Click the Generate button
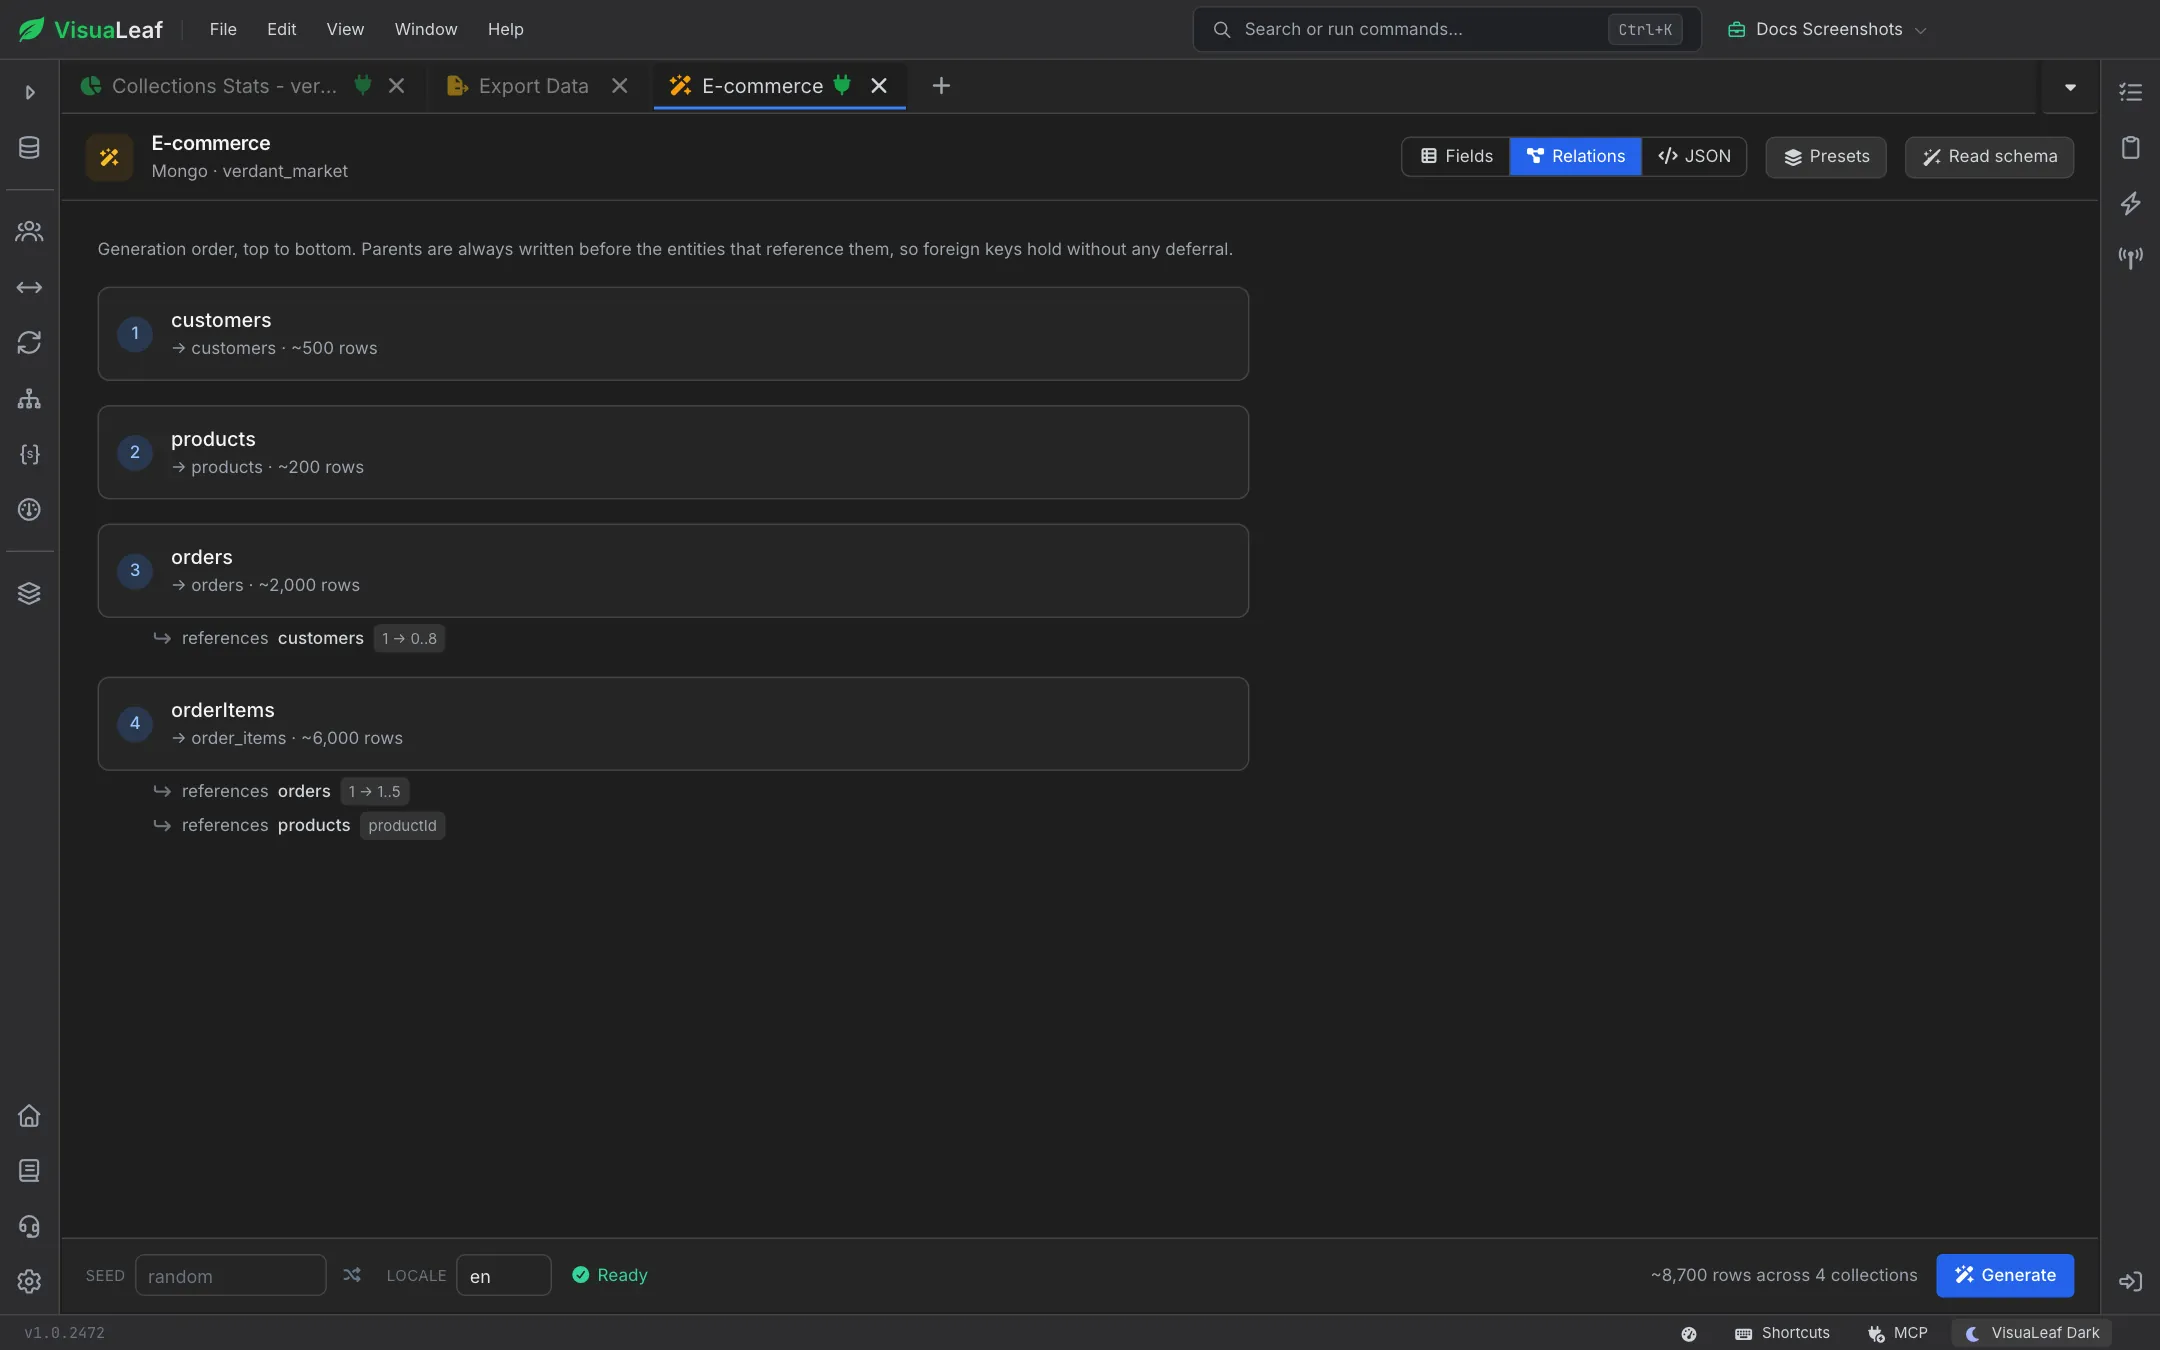Viewport: 2160px width, 1350px height. (2005, 1275)
